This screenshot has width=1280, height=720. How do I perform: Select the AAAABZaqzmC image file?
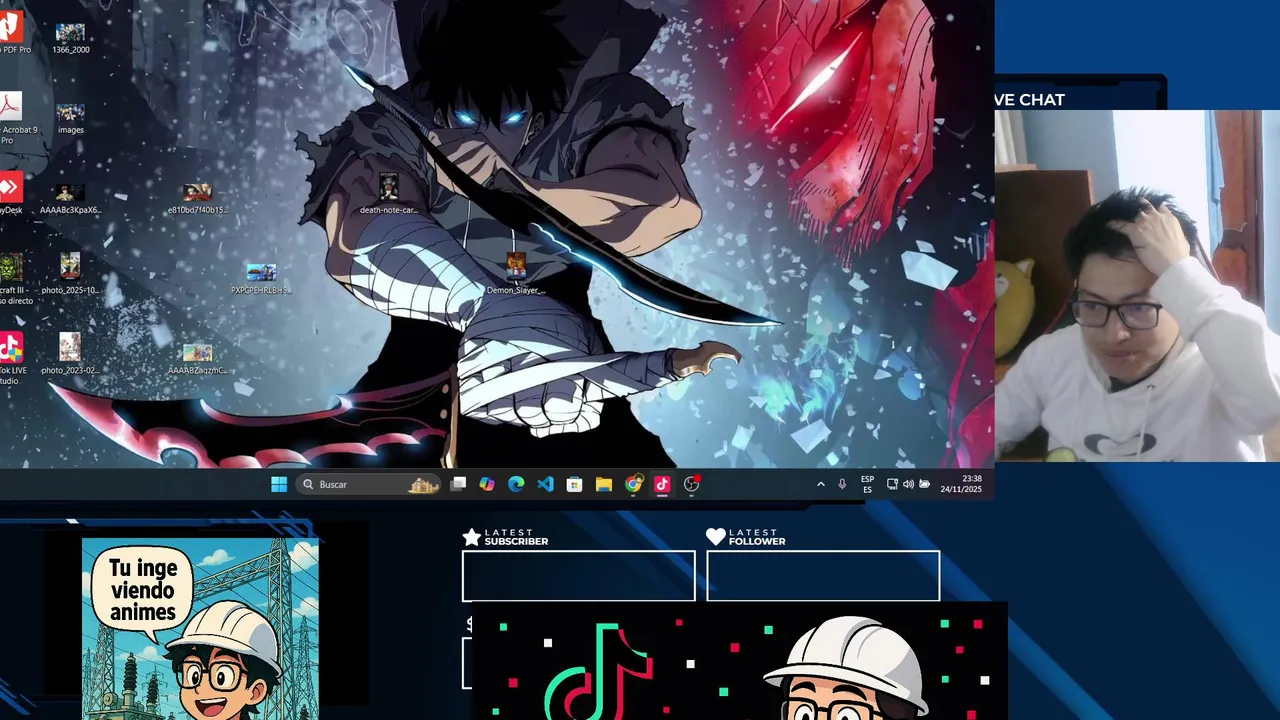coord(197,358)
